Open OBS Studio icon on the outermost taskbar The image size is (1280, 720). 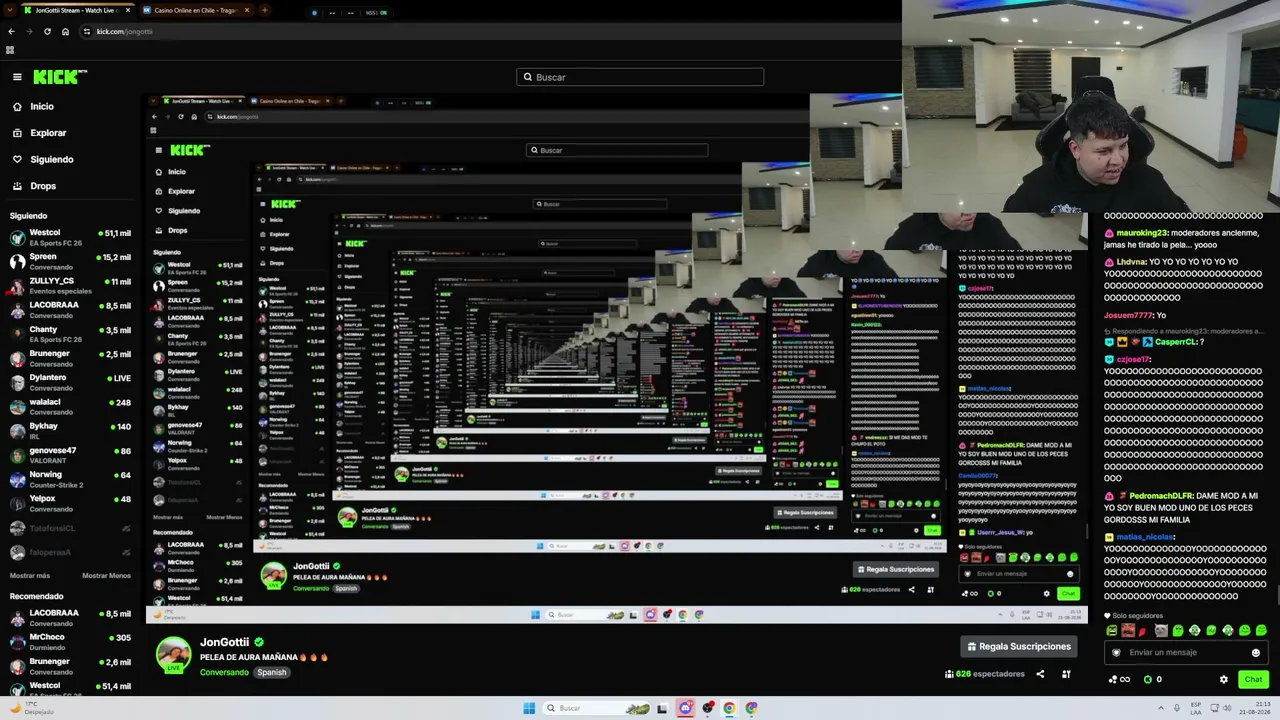(708, 708)
